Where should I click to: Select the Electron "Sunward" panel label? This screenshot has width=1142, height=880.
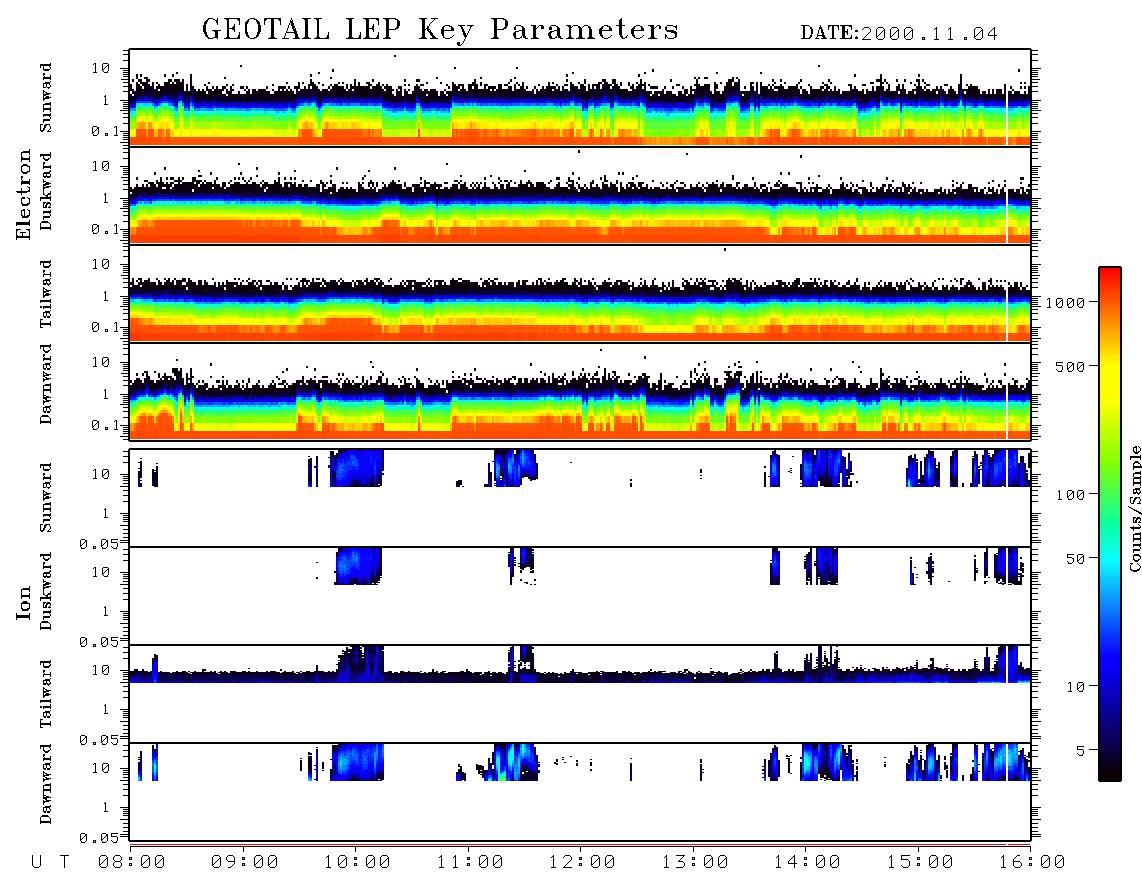pyautogui.click(x=46, y=98)
